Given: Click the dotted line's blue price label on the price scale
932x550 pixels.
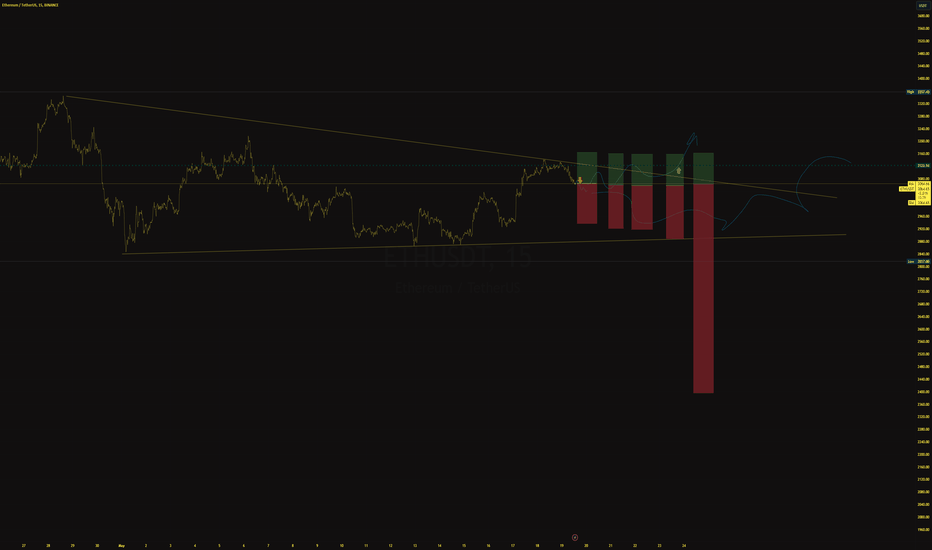Looking at the screenshot, I should (x=923, y=166).
